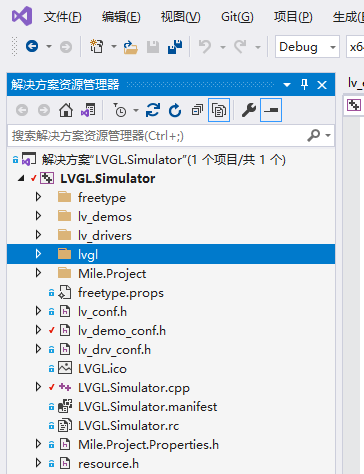The image size is (364, 474).
Task: Open the 项目(P) menu
Action: 293,17
